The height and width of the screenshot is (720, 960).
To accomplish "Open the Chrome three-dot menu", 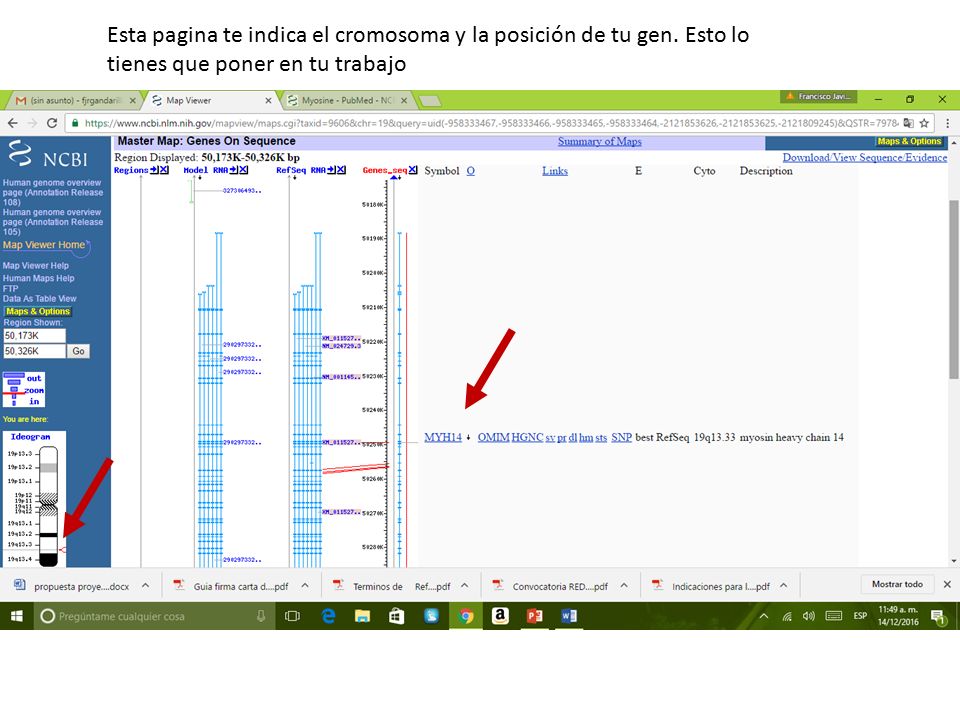I will (x=947, y=123).
